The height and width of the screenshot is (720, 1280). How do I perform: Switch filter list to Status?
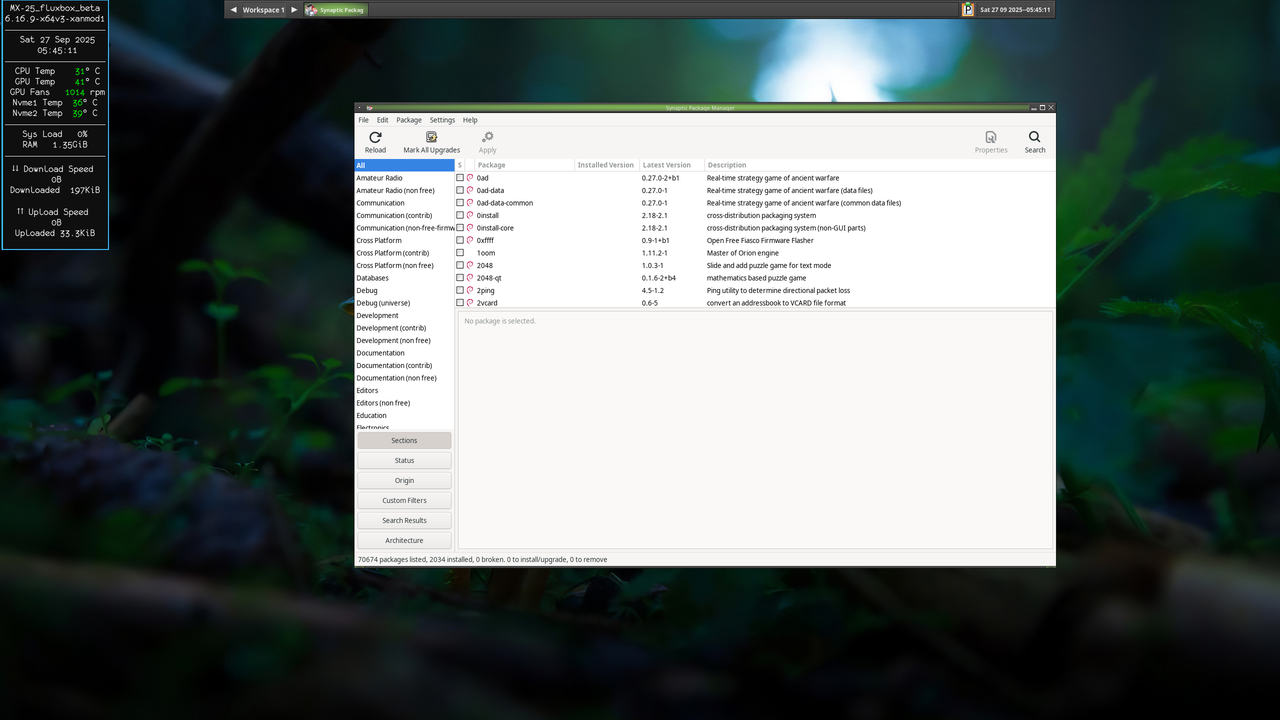click(x=404, y=460)
